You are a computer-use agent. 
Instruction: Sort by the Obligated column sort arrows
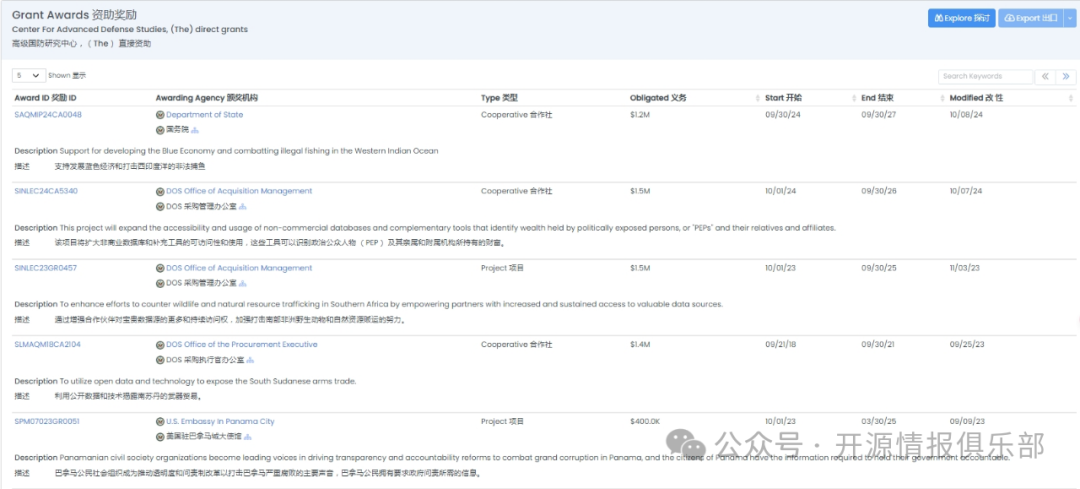coord(757,98)
